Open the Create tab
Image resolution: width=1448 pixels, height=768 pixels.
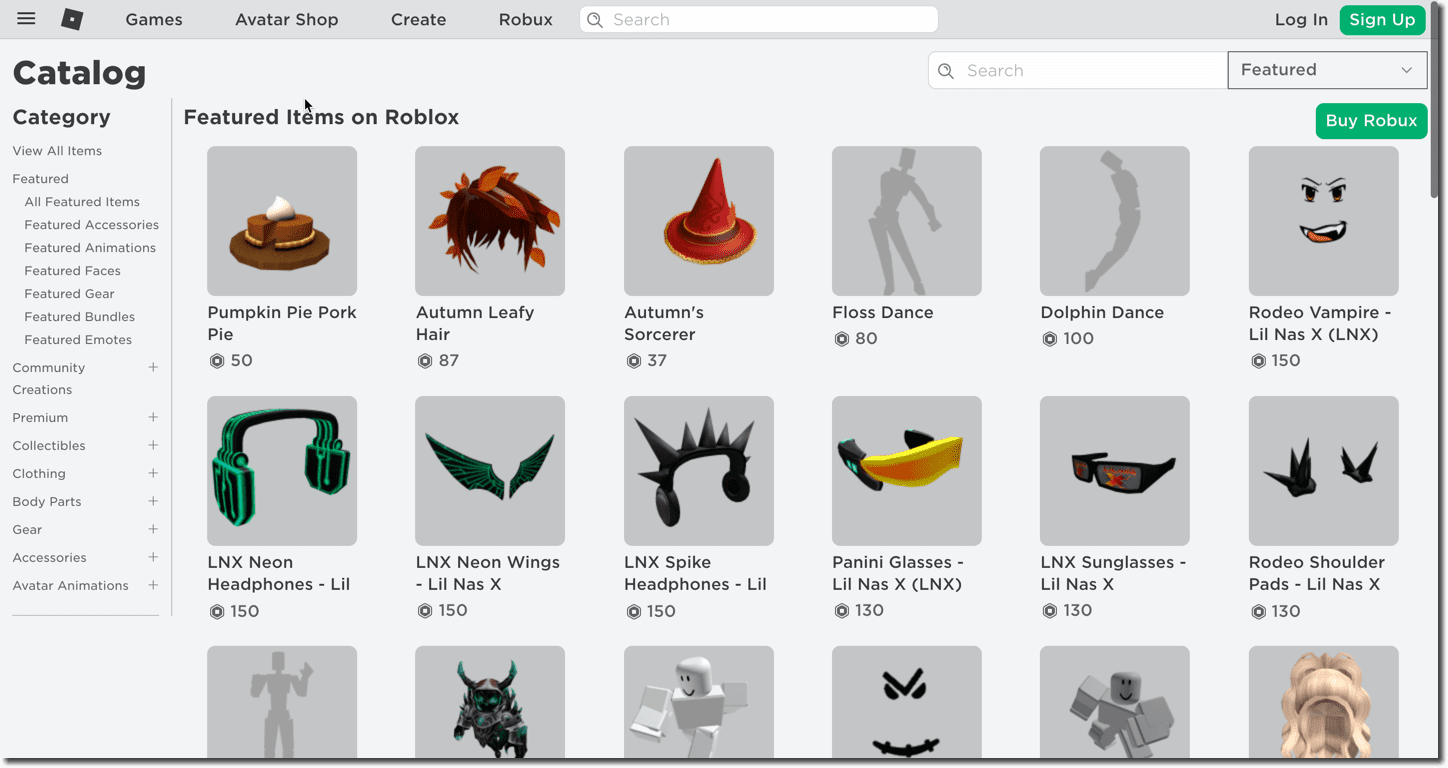tap(418, 20)
